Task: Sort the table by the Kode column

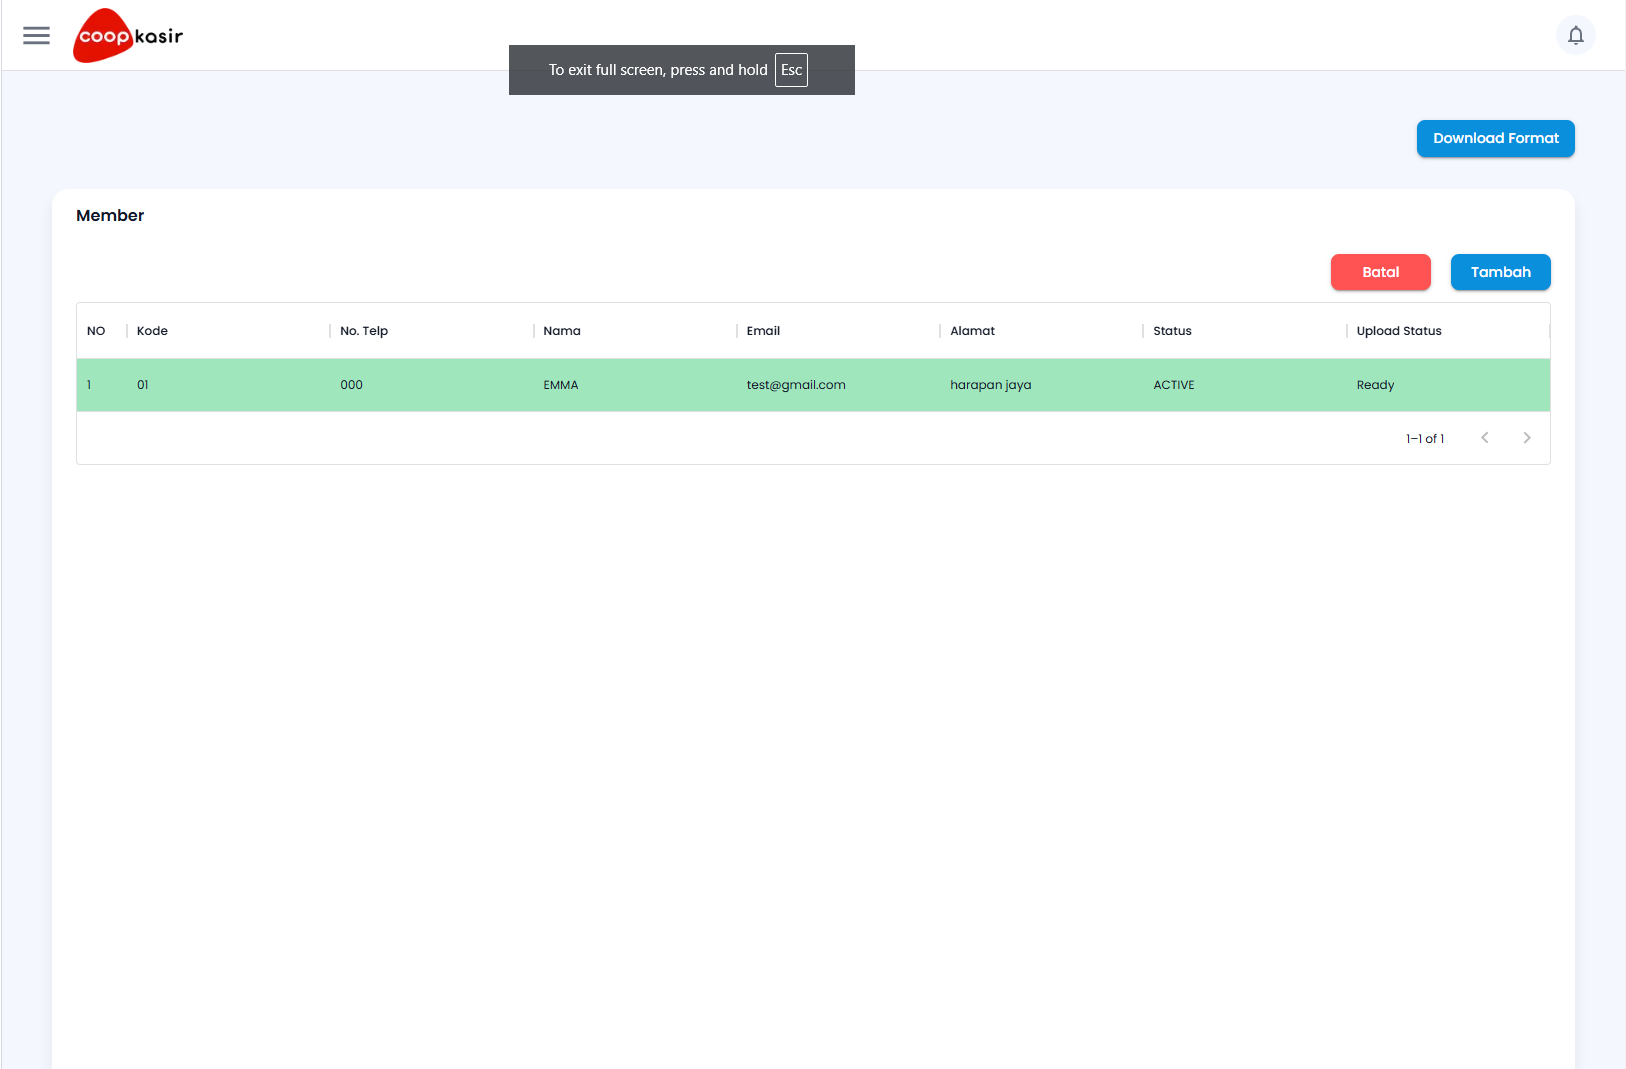Action: (152, 330)
